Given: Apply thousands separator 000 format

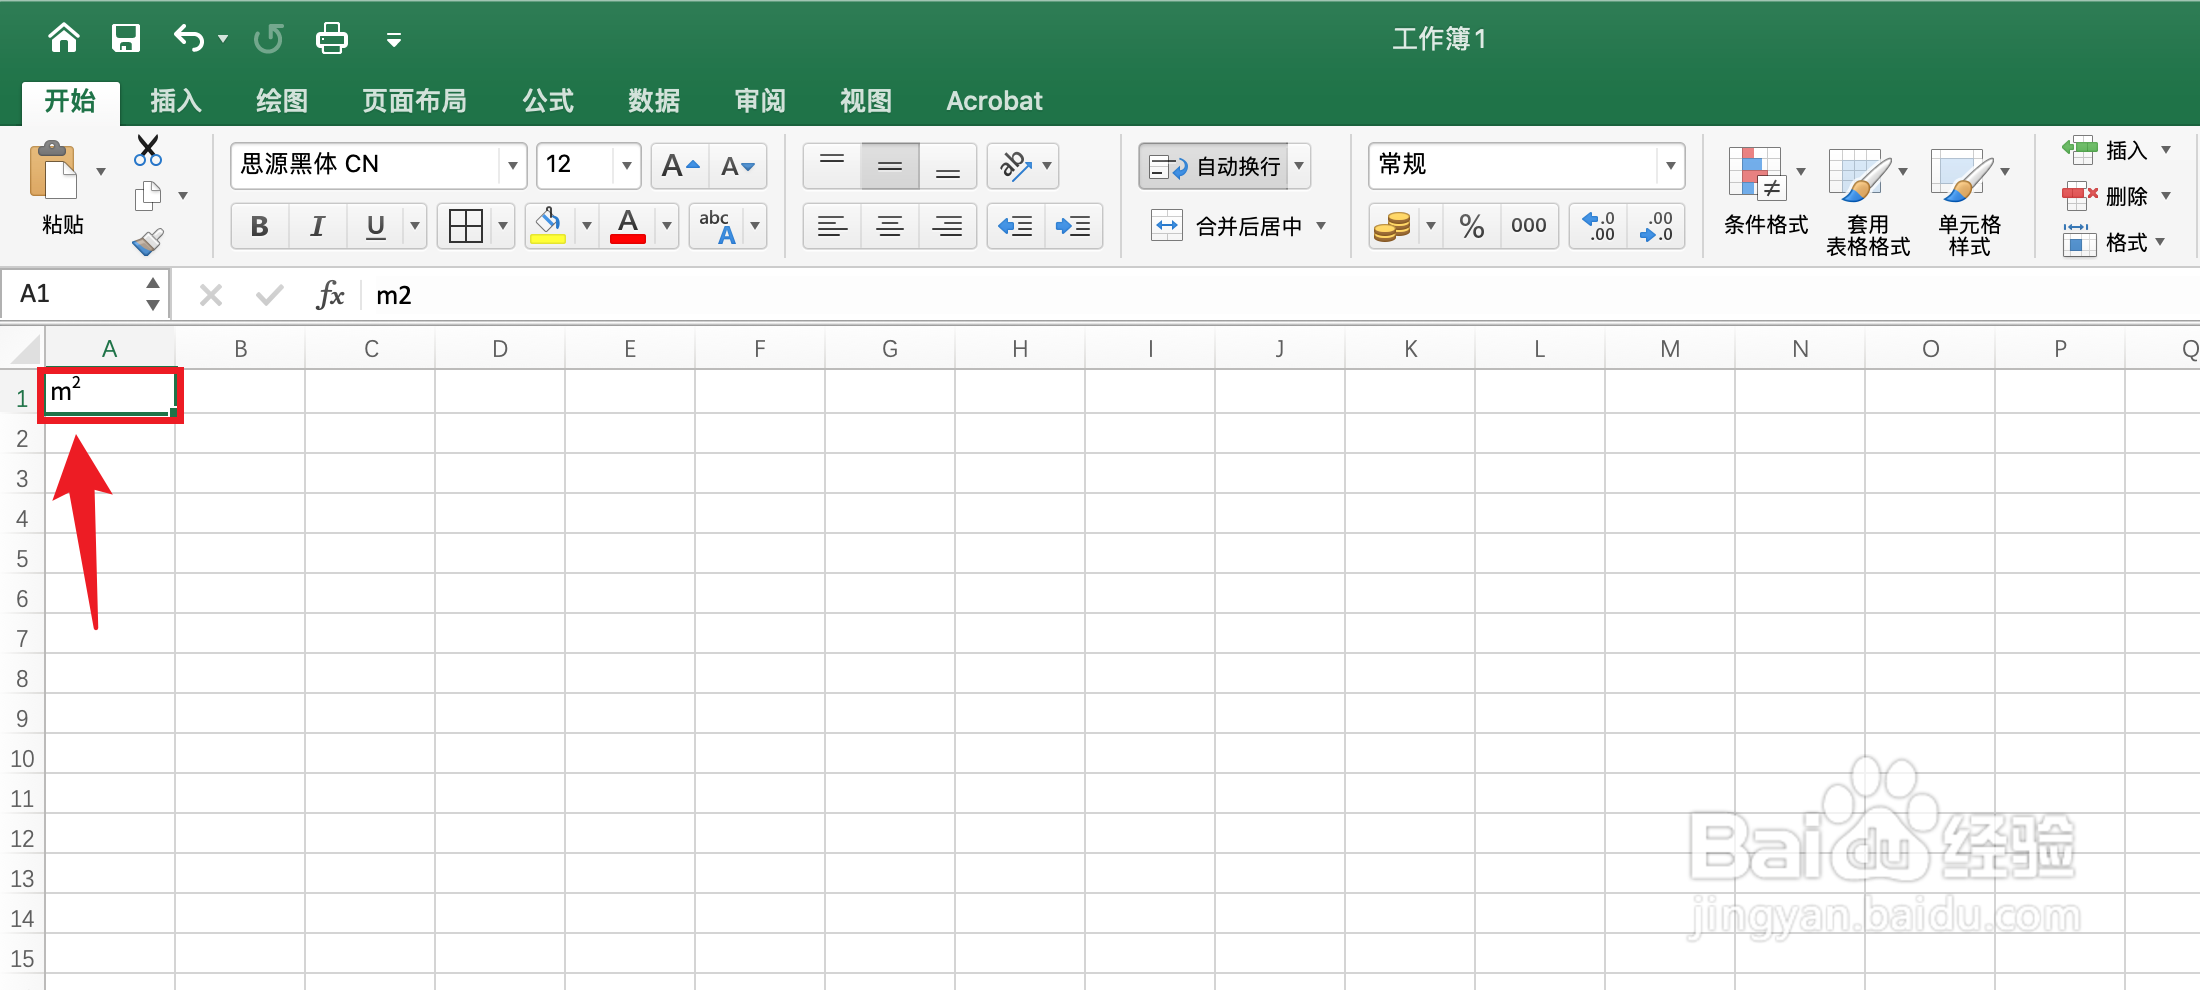Looking at the screenshot, I should pos(1529,226).
